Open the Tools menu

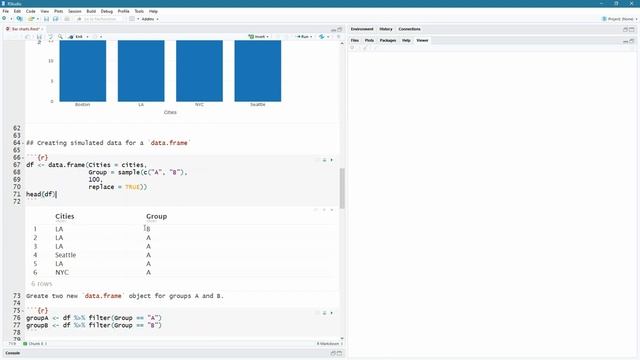click(139, 11)
